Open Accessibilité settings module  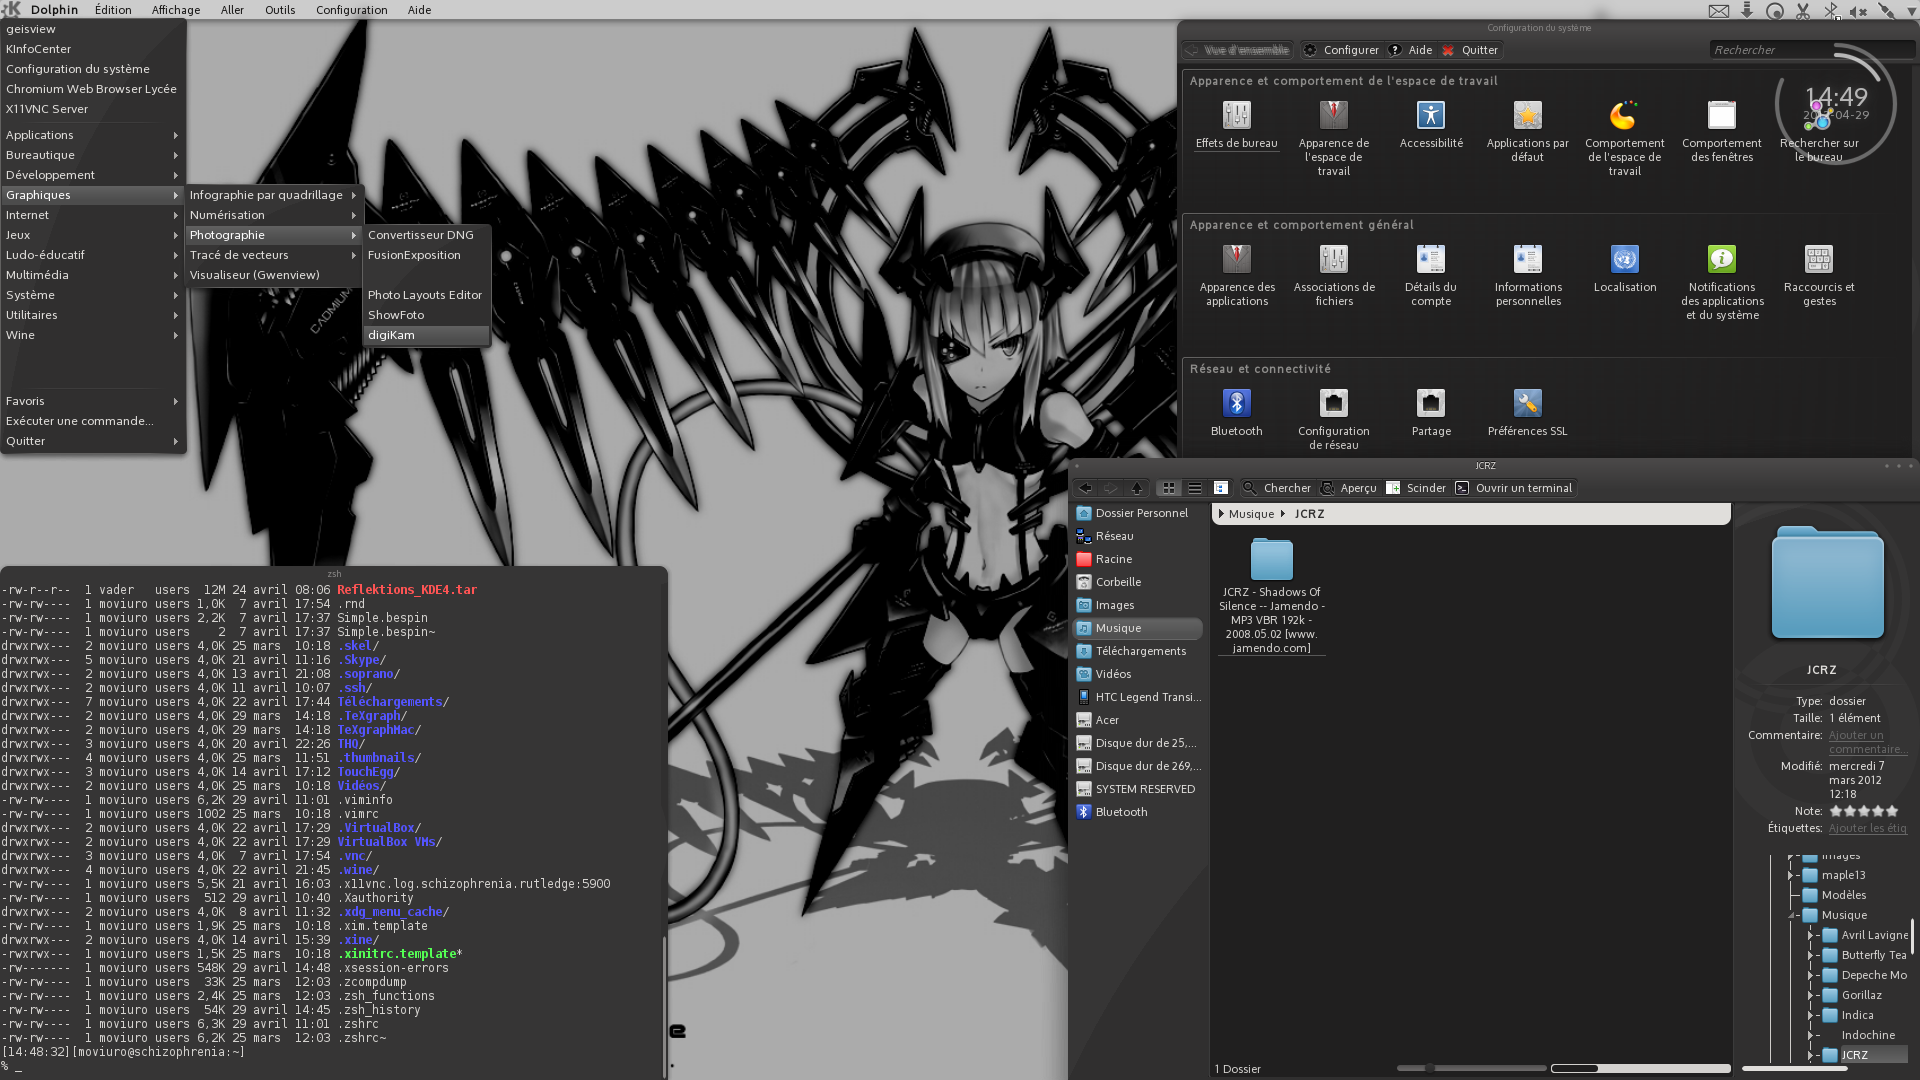click(x=1431, y=125)
